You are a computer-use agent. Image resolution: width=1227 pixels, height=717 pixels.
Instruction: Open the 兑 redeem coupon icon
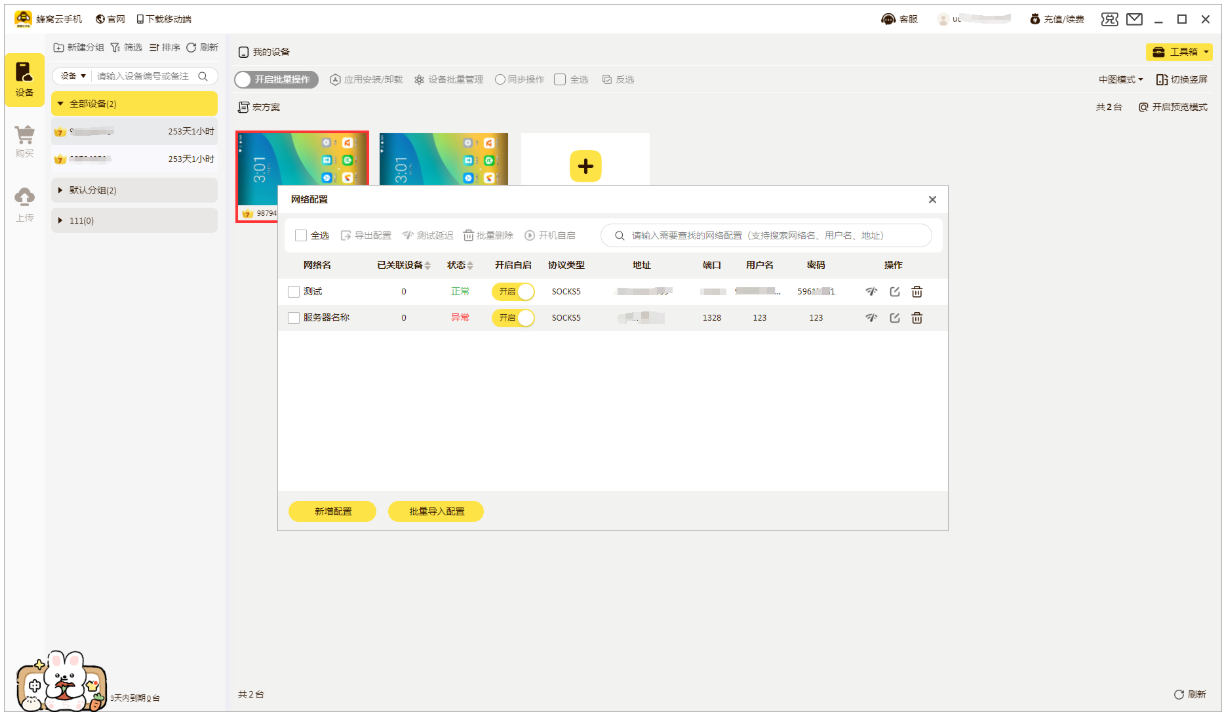pos(1109,20)
